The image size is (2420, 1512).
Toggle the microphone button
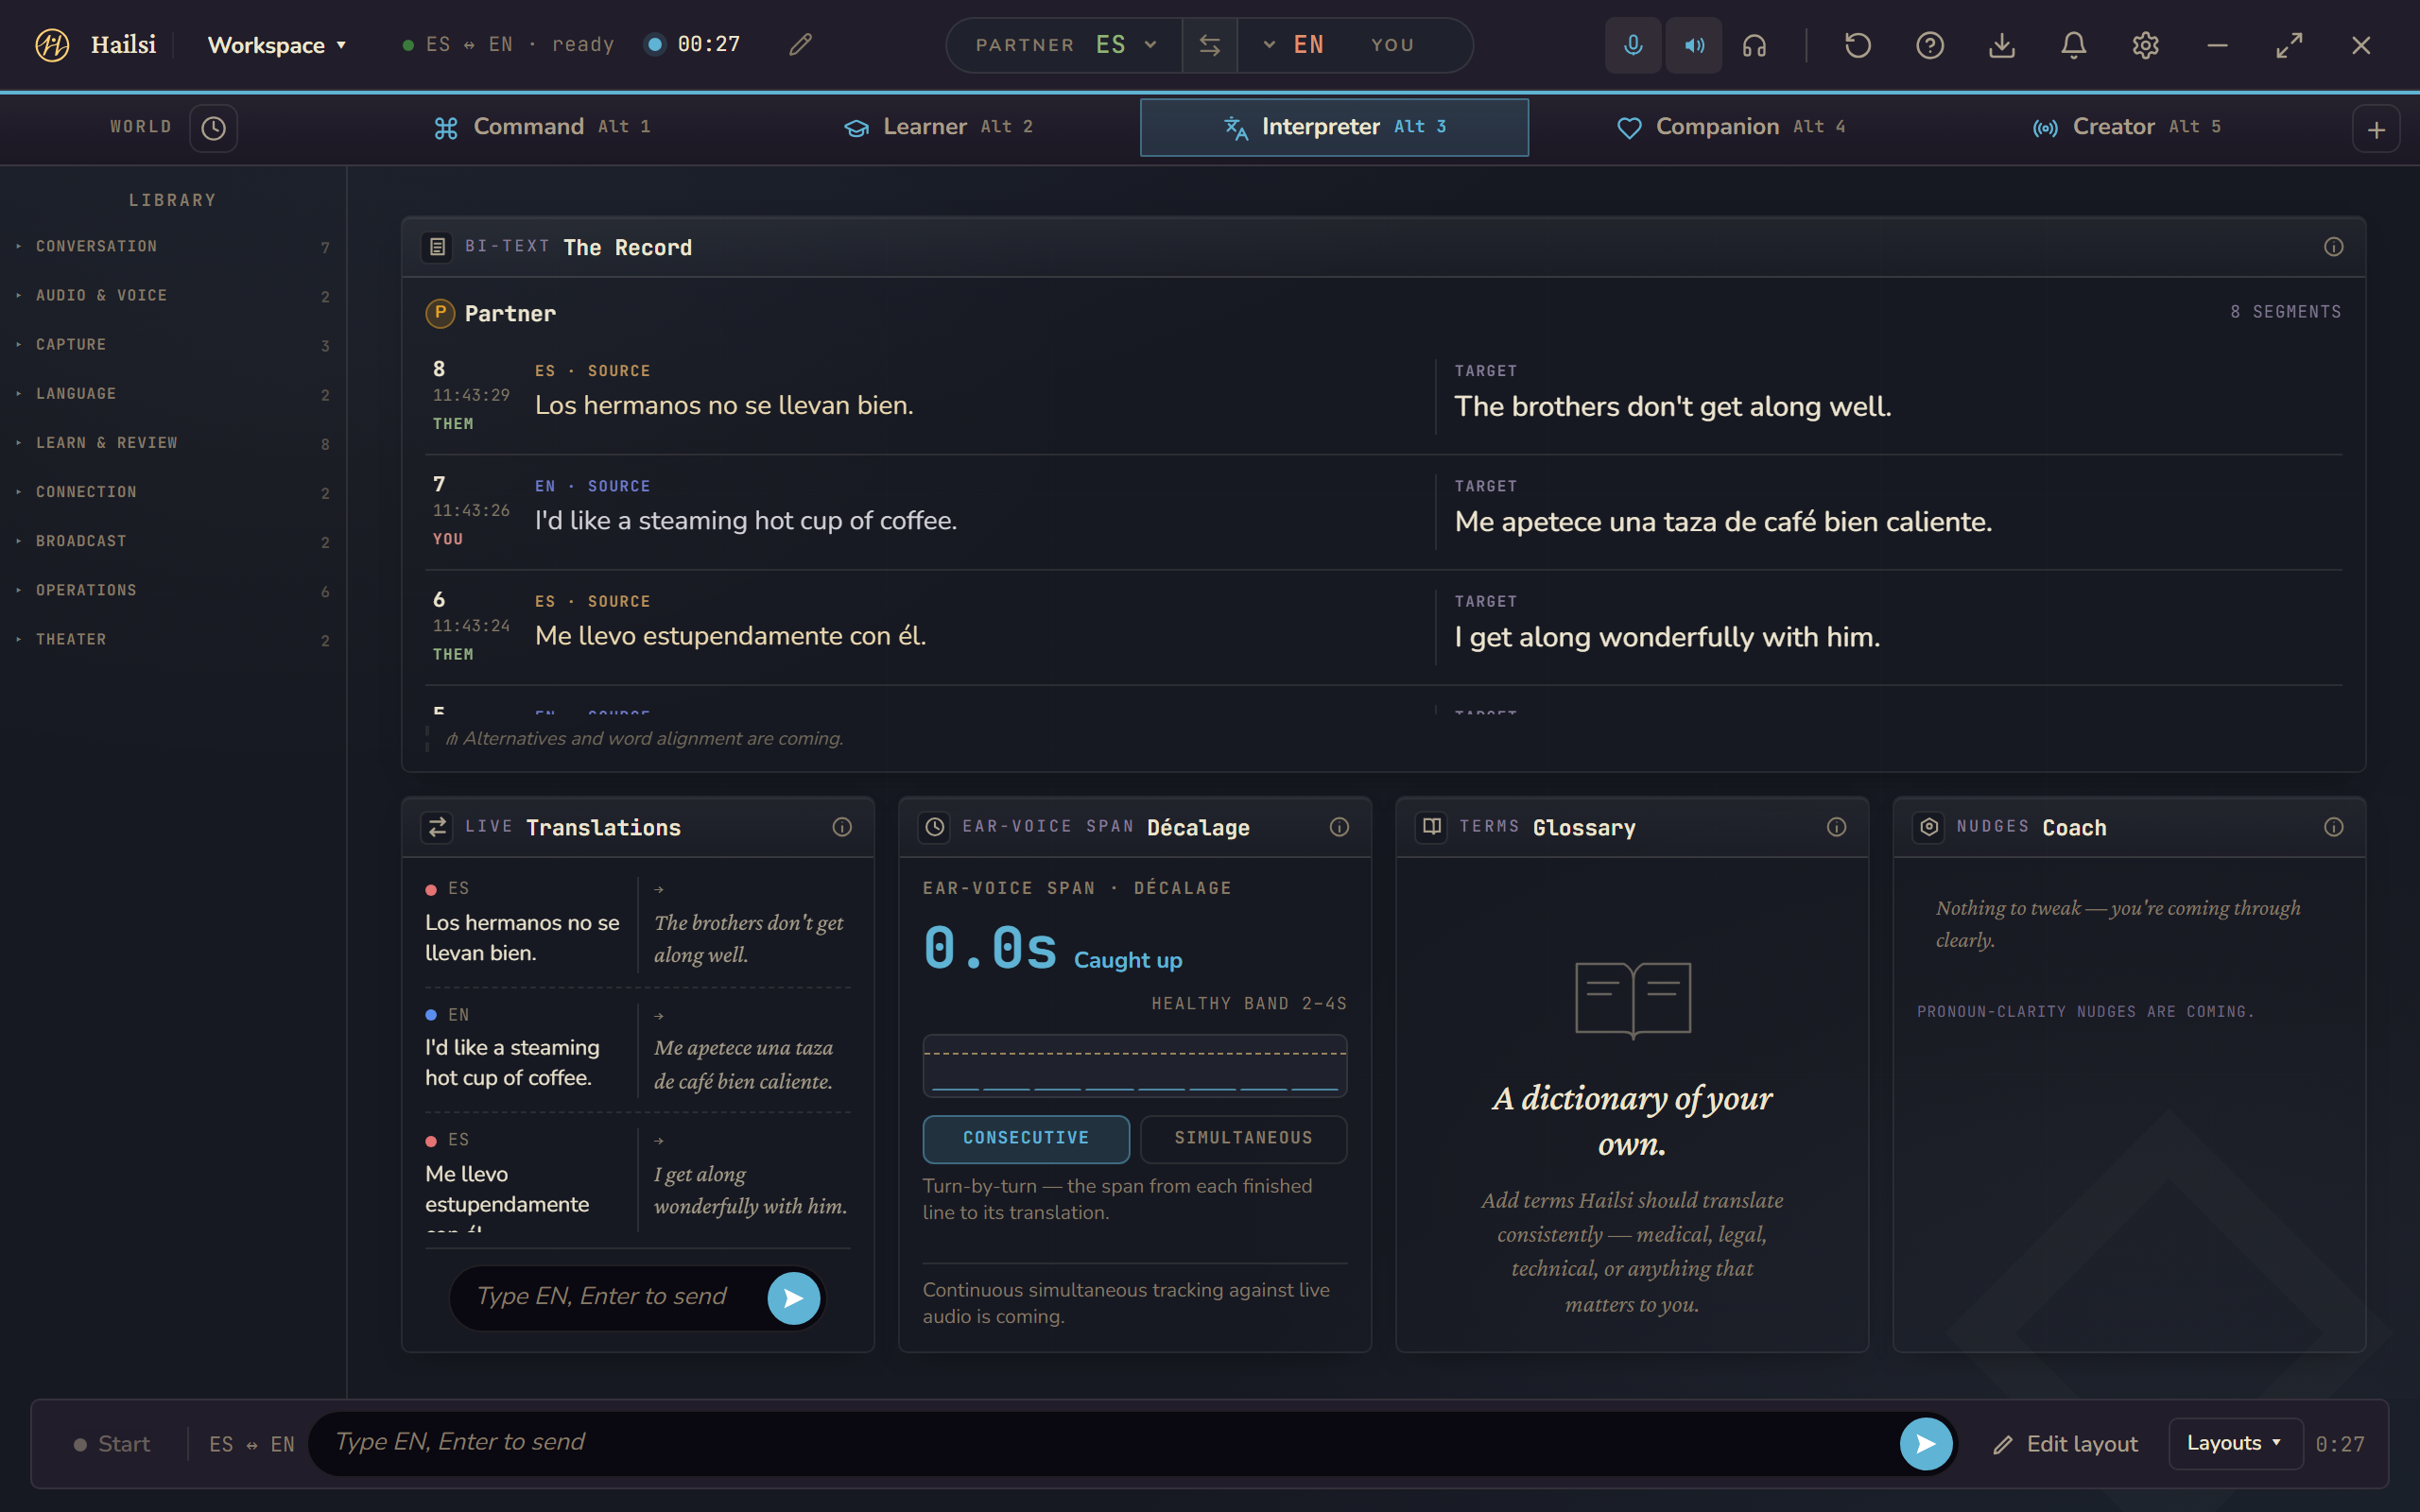1633,45
